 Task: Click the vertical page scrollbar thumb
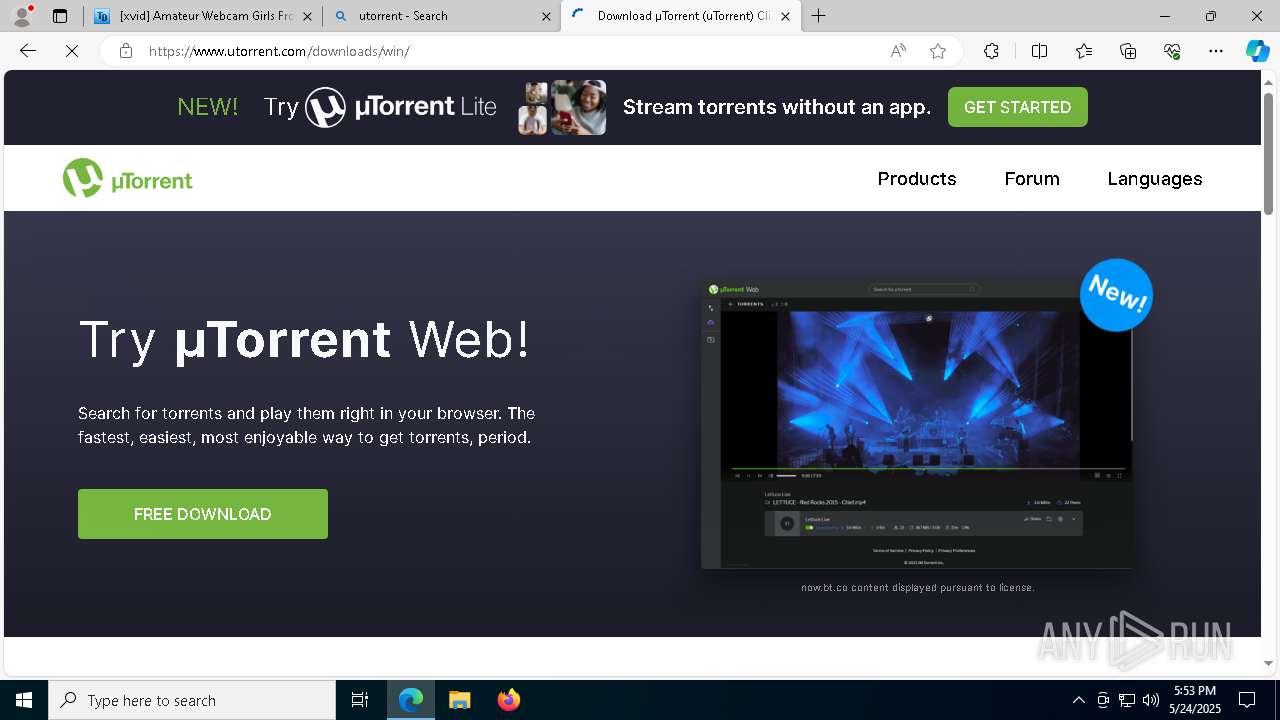[1269, 153]
